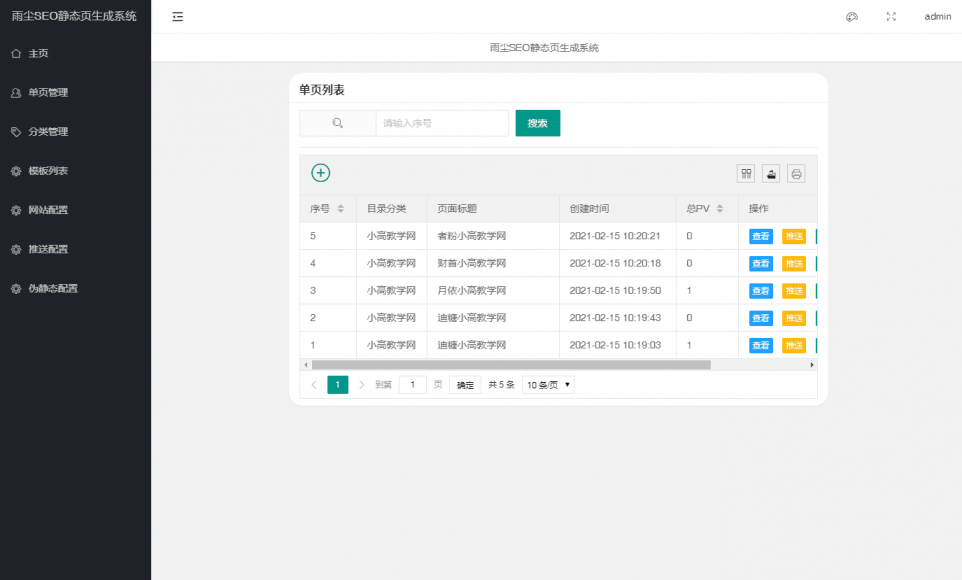Toggle ascending sort on the 序号 column
The height and width of the screenshot is (580, 962).
[x=339, y=205]
